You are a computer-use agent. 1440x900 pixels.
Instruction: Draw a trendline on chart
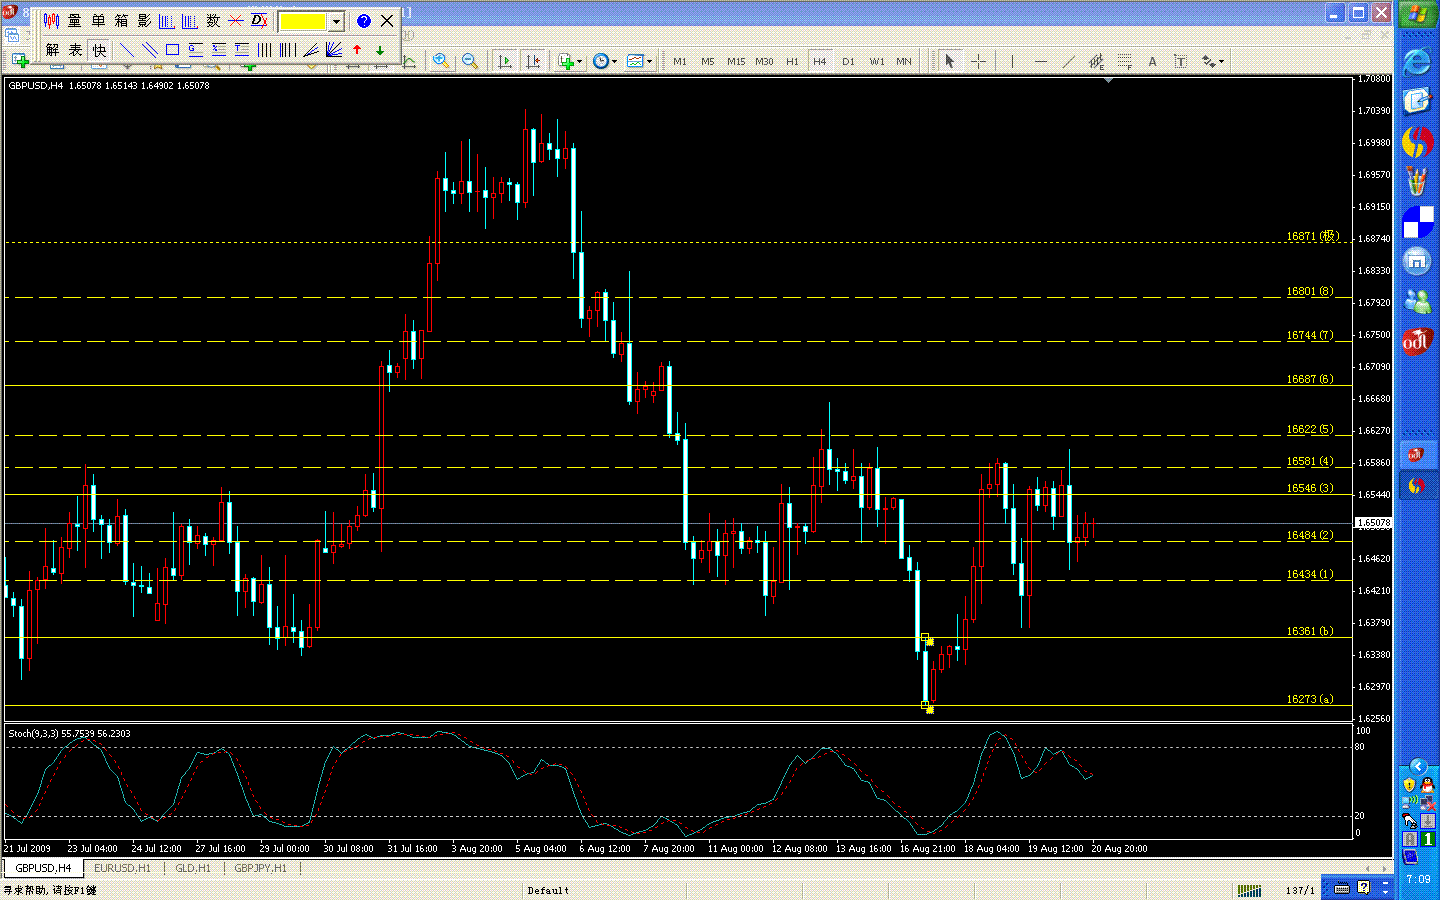[x=1068, y=61]
